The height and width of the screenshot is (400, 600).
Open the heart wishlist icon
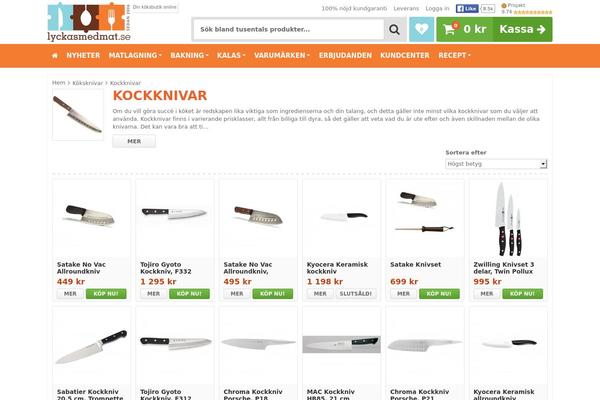tap(422, 29)
